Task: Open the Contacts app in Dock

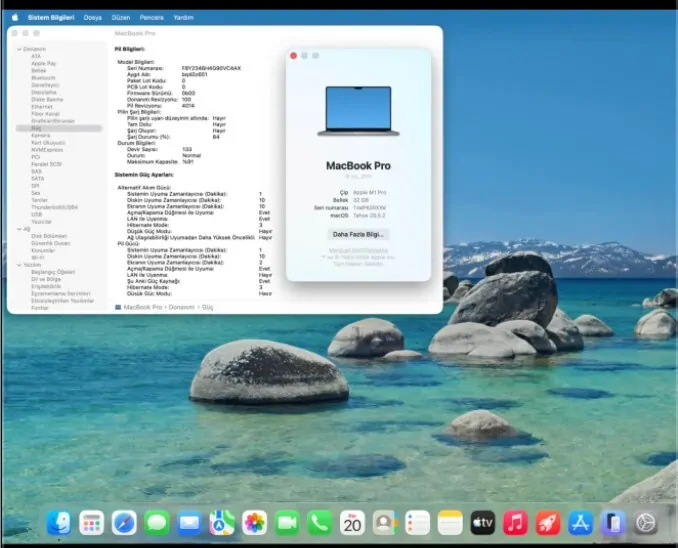Action: click(x=385, y=523)
